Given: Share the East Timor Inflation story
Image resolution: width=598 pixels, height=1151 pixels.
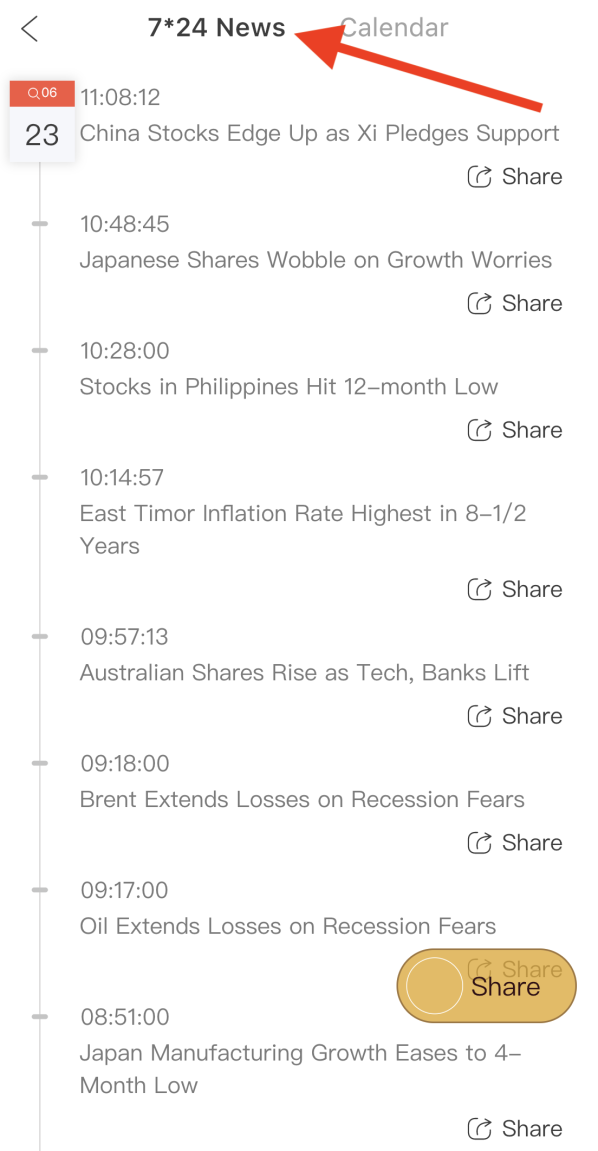Looking at the screenshot, I should tap(515, 589).
